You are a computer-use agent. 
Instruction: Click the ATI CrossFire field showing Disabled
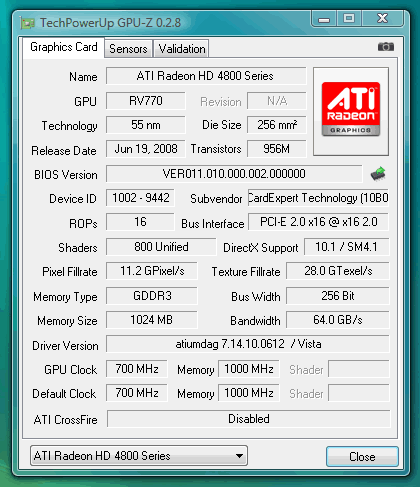249,419
